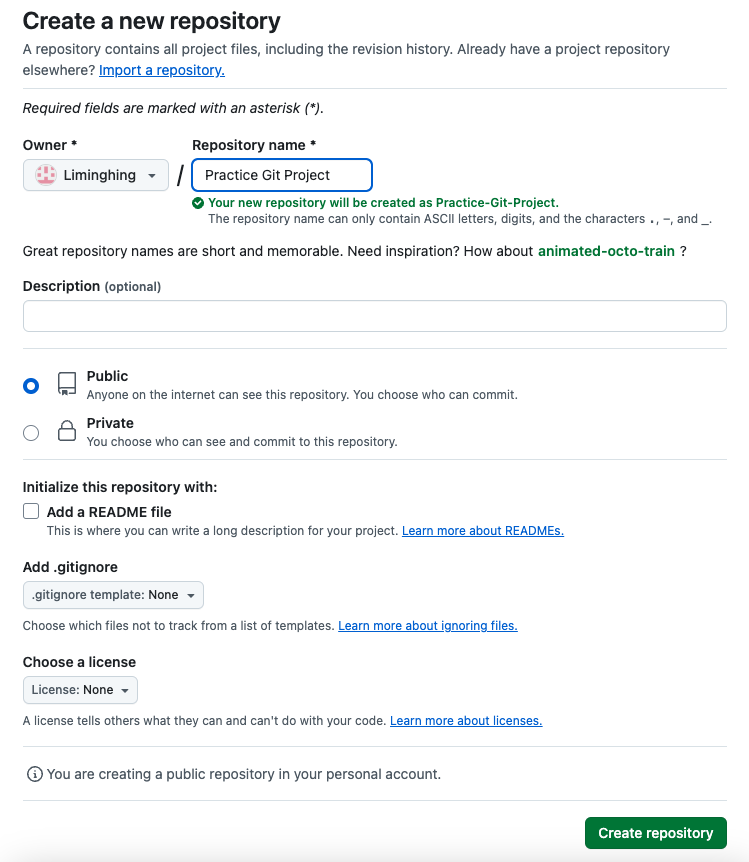This screenshot has width=749, height=862.
Task: Click the Description input field
Action: [x=374, y=315]
